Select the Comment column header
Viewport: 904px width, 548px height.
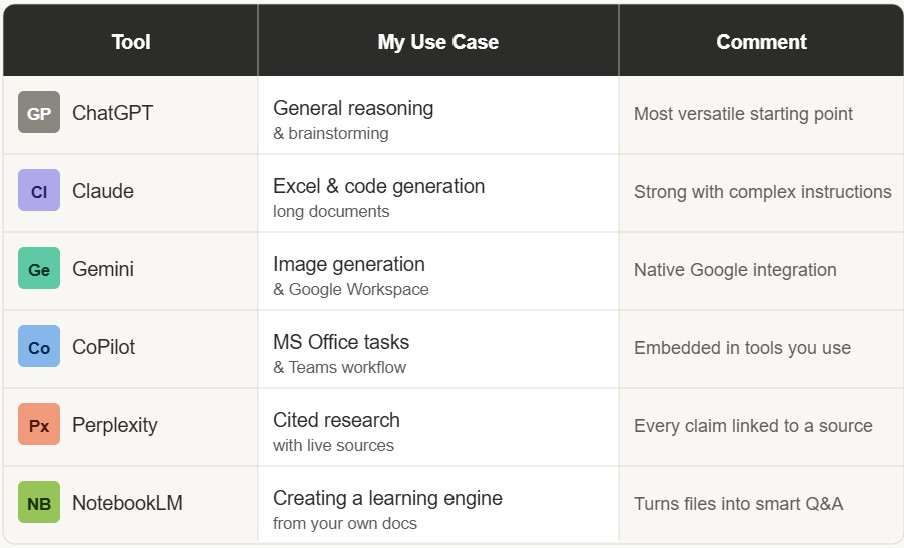click(x=761, y=42)
